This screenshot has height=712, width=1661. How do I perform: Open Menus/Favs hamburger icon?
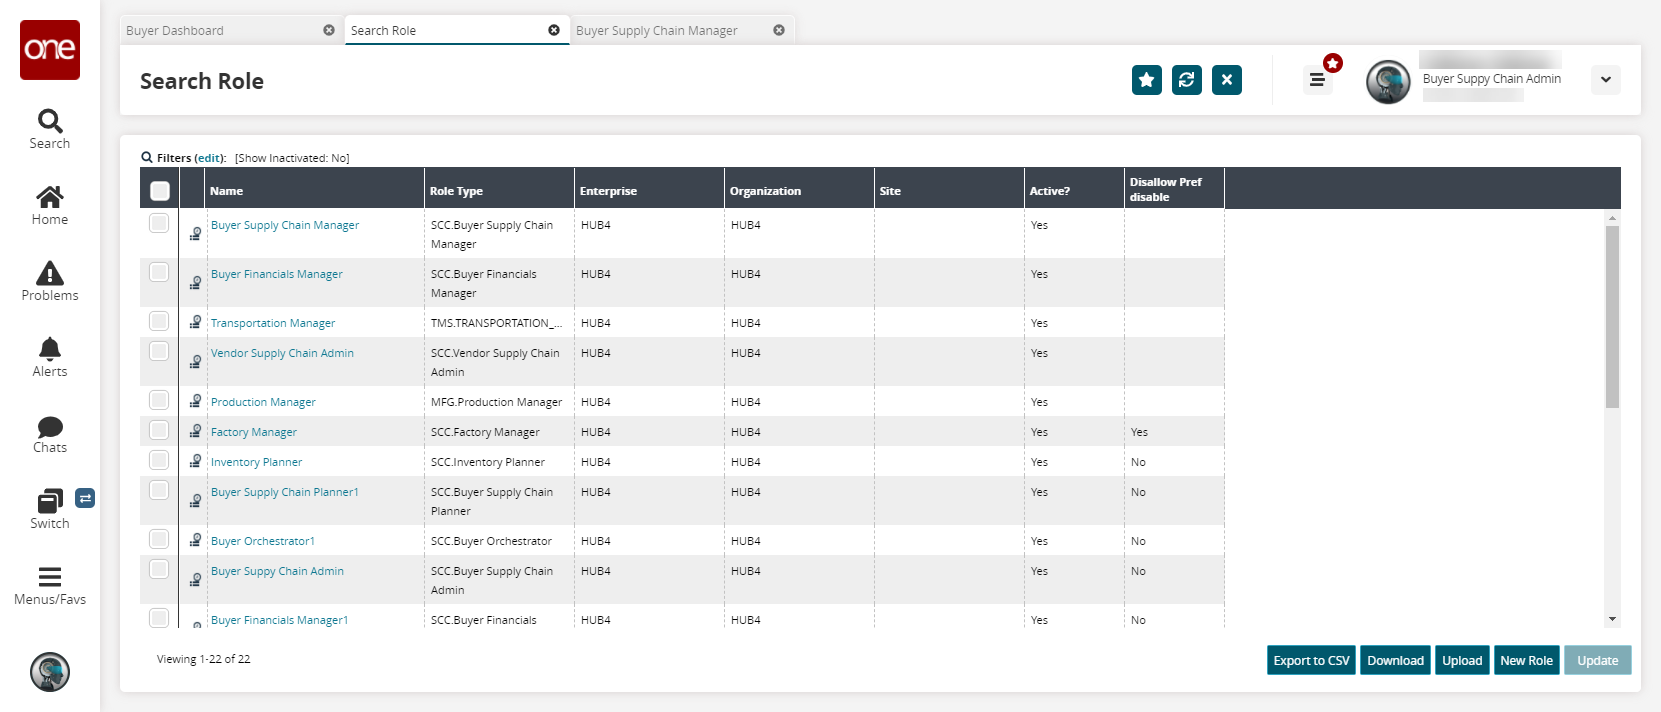pyautogui.click(x=50, y=578)
